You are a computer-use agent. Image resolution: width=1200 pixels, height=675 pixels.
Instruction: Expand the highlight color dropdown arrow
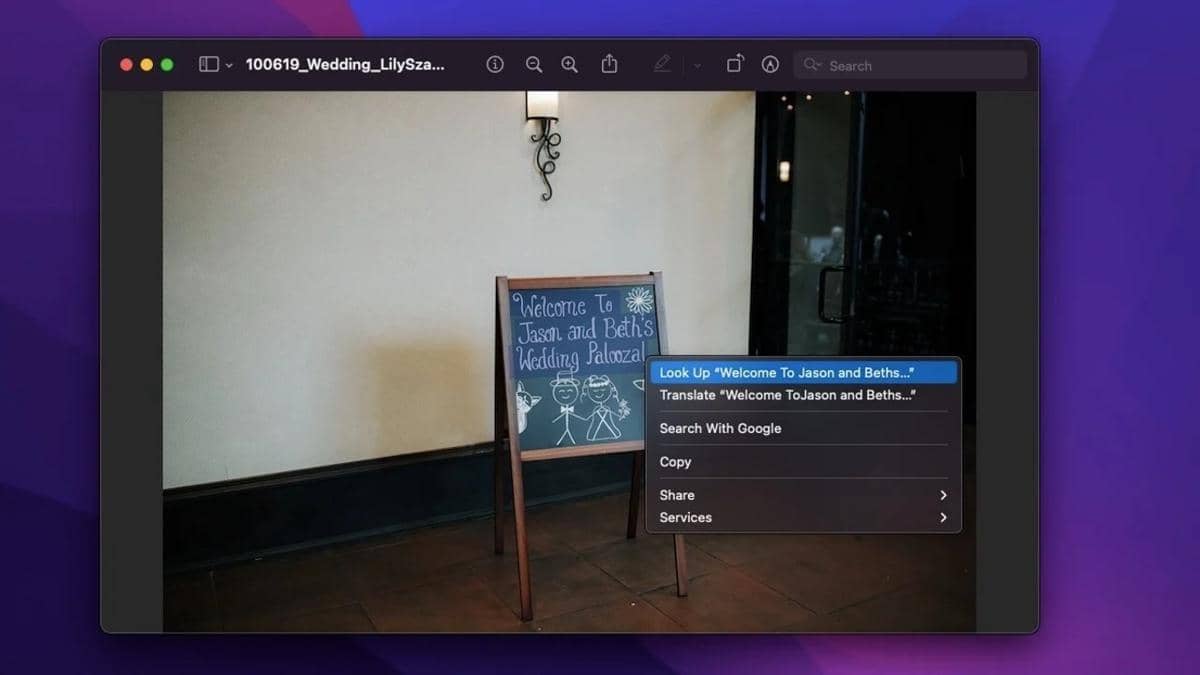pyautogui.click(x=697, y=65)
